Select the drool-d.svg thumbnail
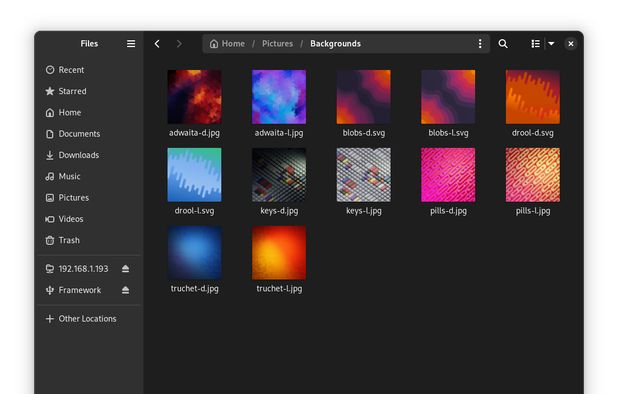Viewport: 618px width, 394px height. point(533,97)
